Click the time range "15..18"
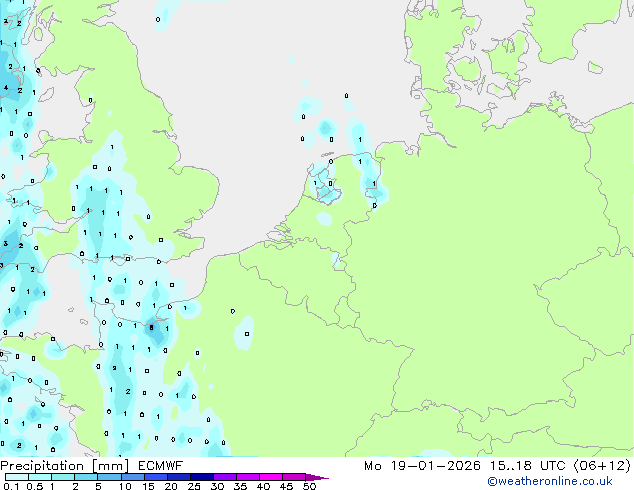Image resolution: width=634 pixels, height=490 pixels. pos(510,466)
